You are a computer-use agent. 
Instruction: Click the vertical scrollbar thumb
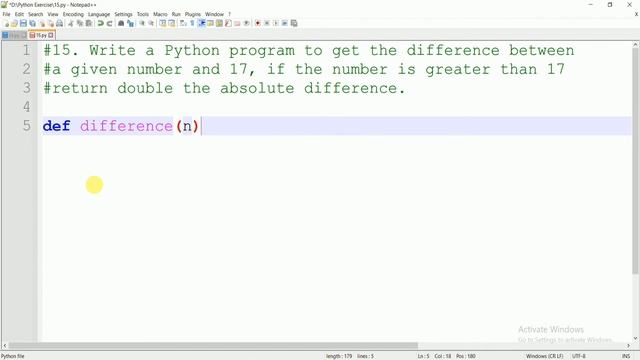[636, 161]
